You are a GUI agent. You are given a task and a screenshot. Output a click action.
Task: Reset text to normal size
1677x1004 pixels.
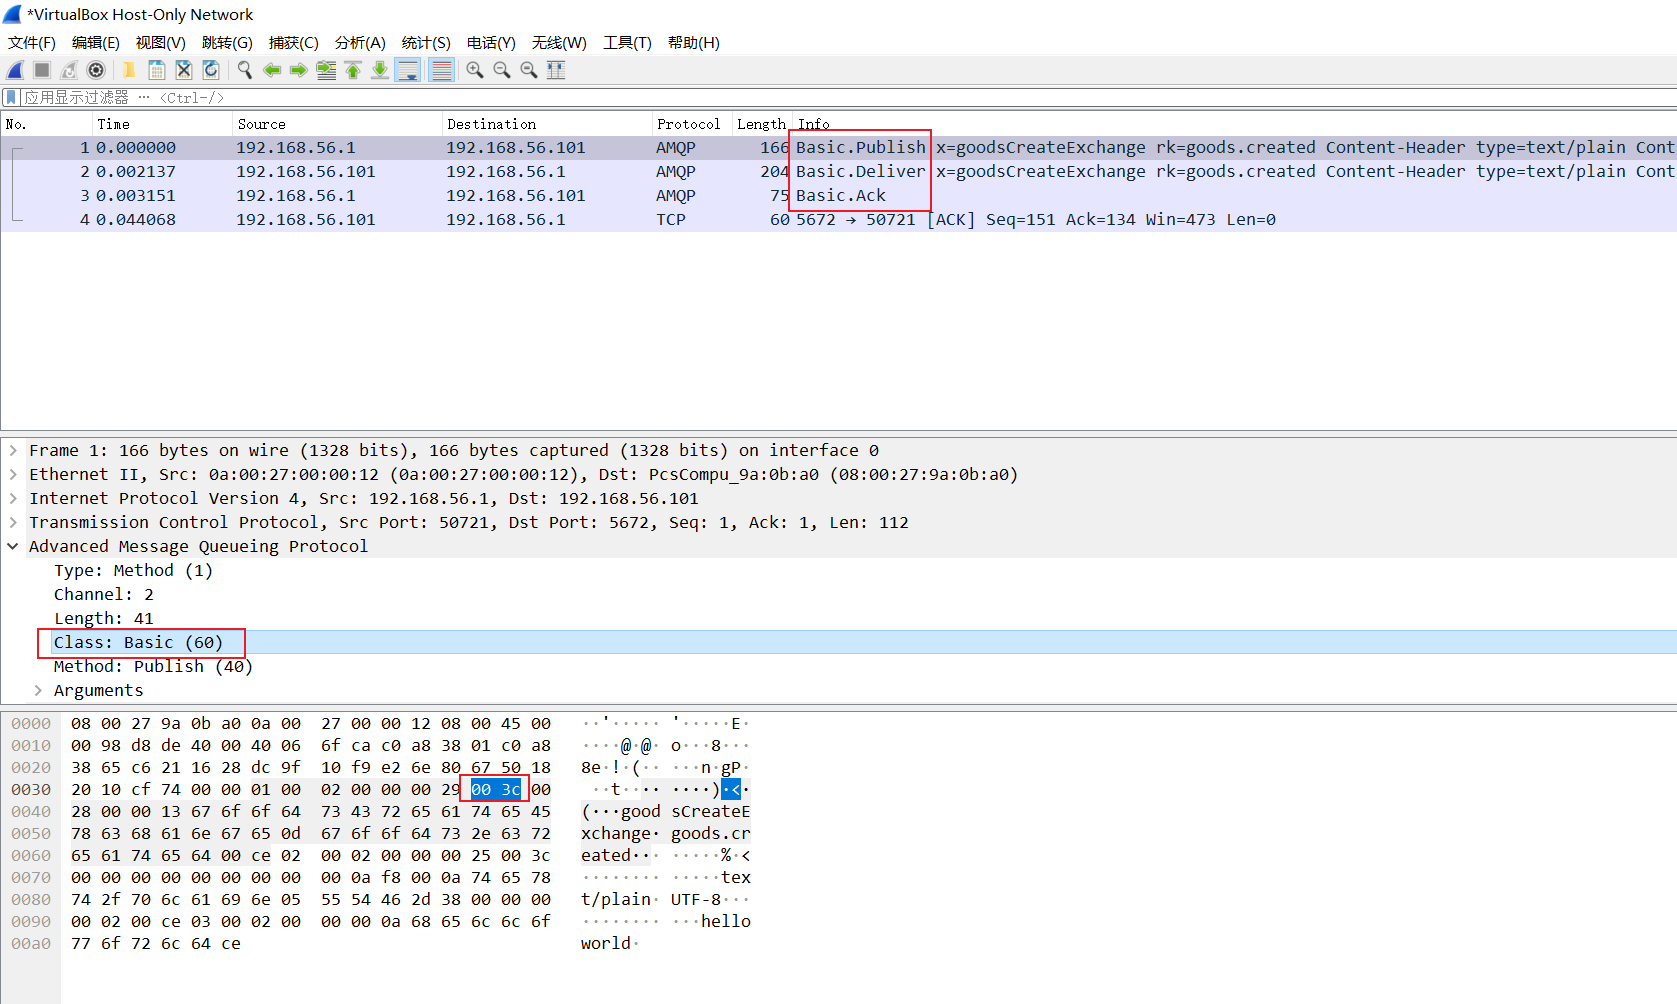(529, 70)
